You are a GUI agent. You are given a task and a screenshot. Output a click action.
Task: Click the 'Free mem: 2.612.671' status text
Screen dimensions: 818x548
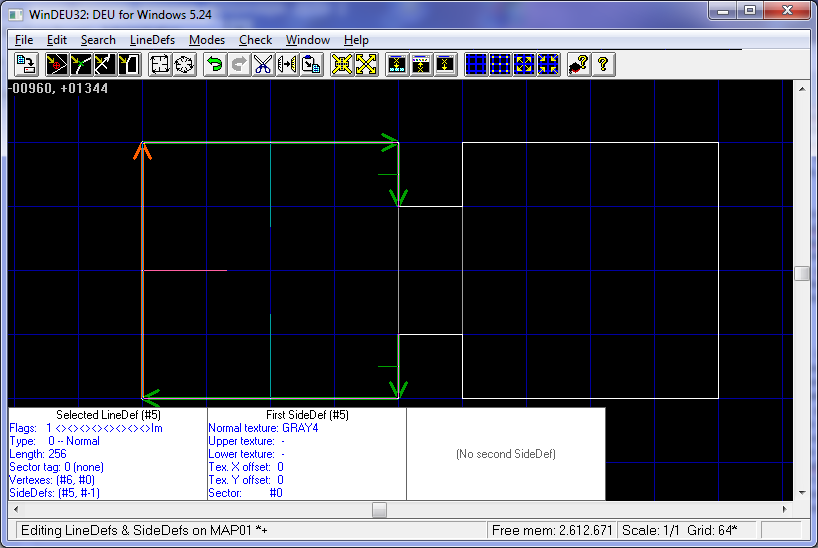pos(552,530)
